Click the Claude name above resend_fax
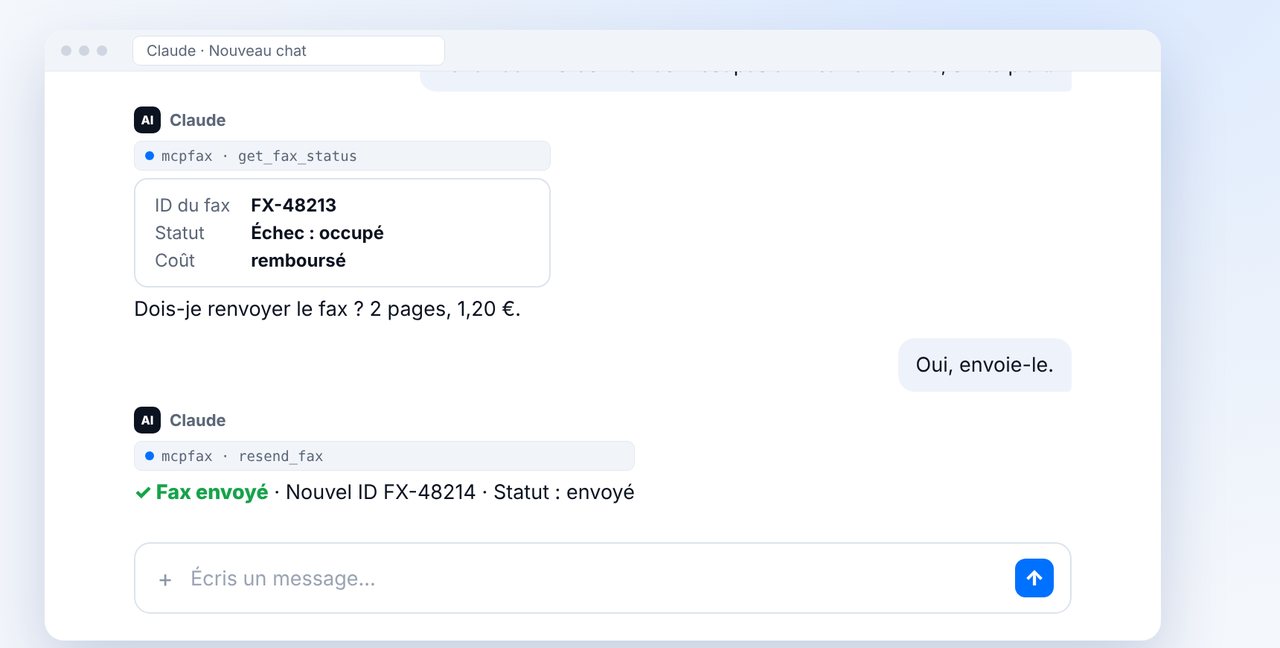 click(197, 420)
